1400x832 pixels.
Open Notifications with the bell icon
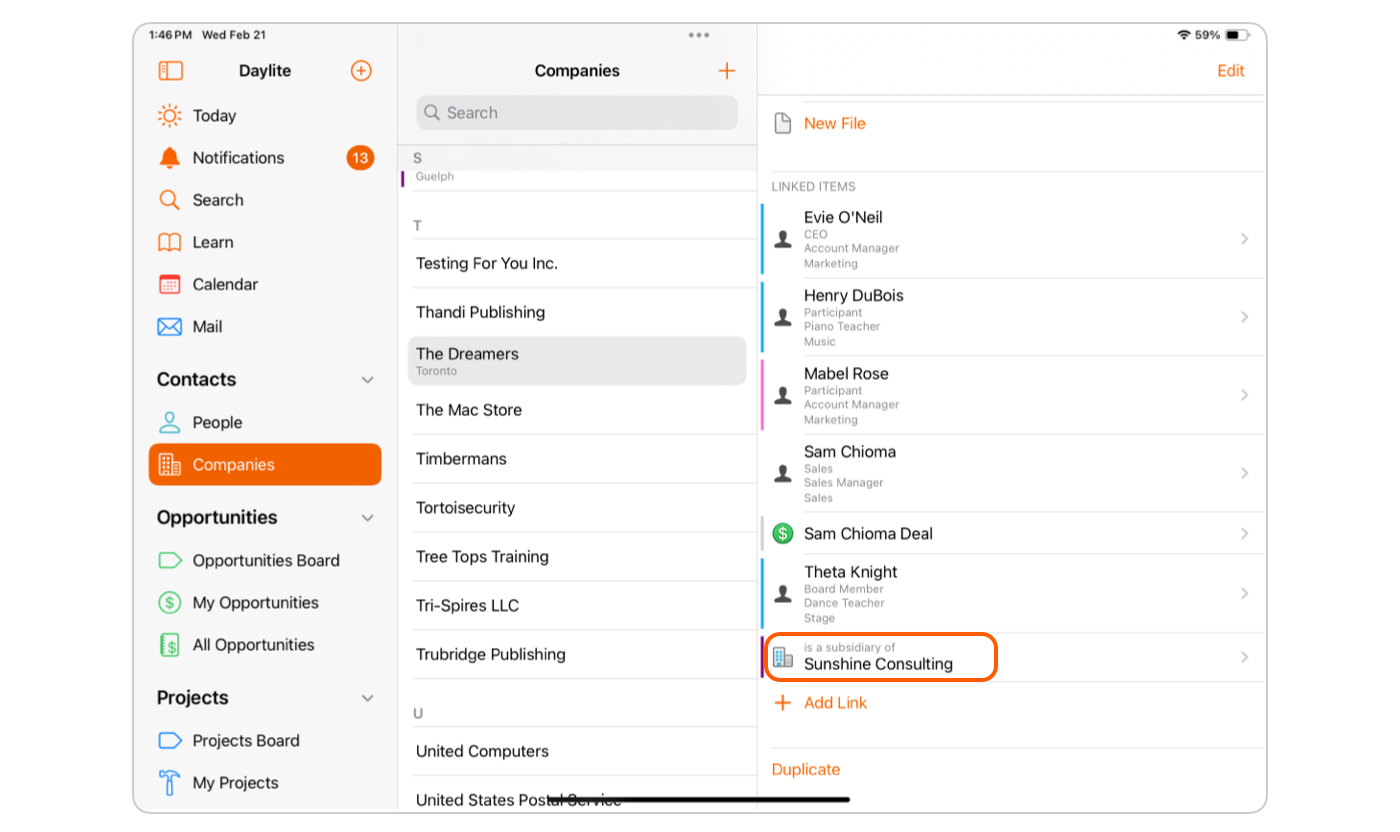(170, 158)
